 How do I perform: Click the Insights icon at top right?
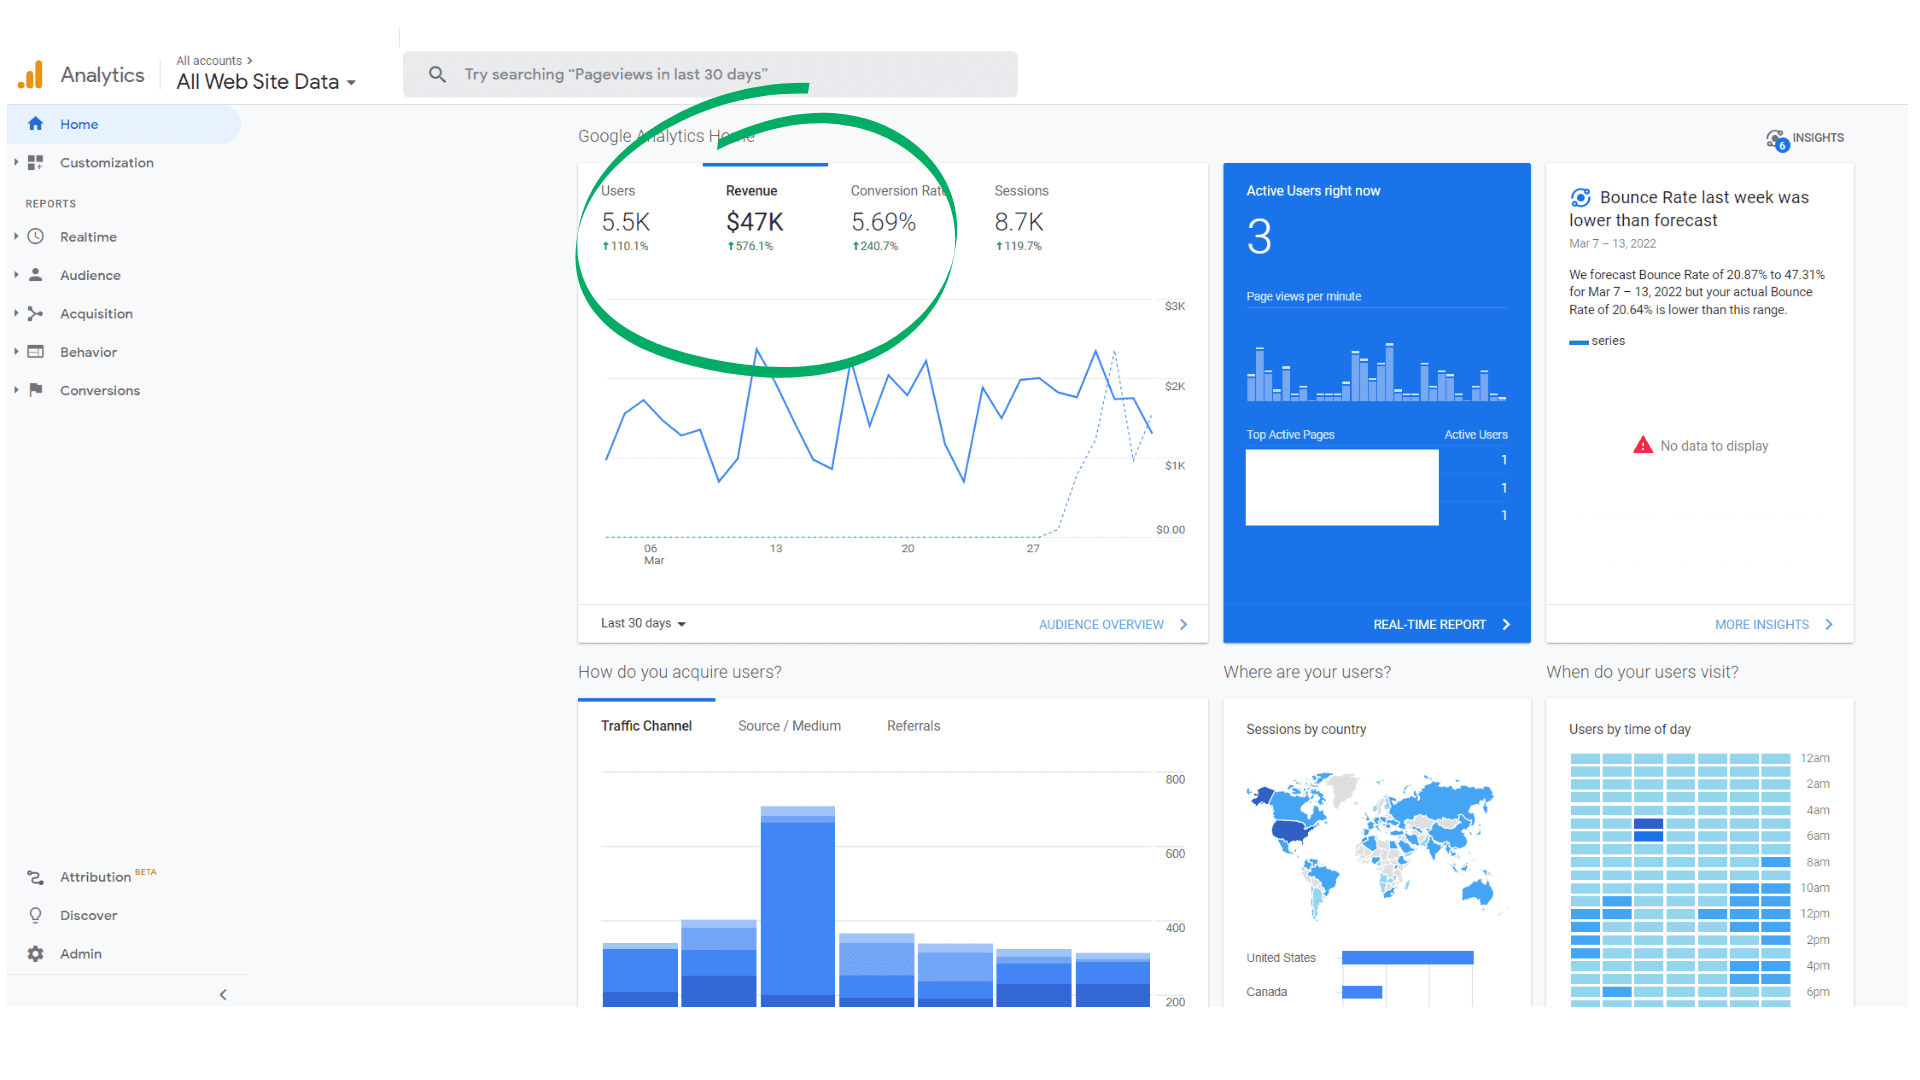(x=1776, y=139)
